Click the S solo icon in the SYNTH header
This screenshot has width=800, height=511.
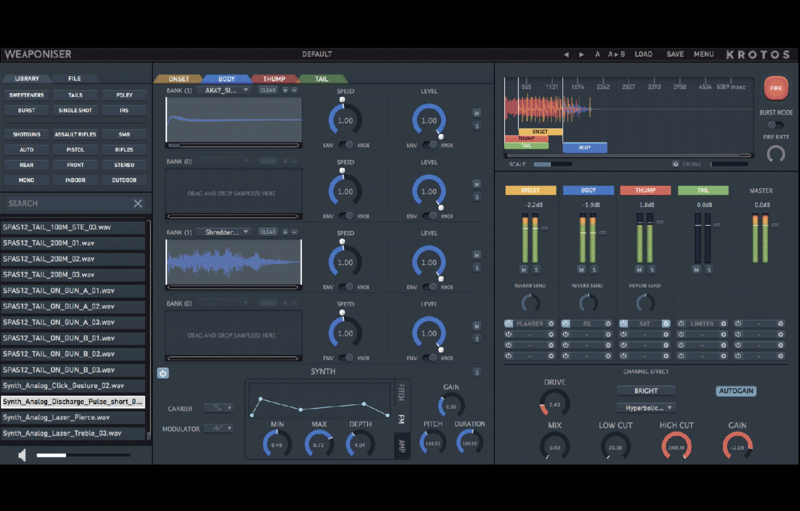pos(477,372)
